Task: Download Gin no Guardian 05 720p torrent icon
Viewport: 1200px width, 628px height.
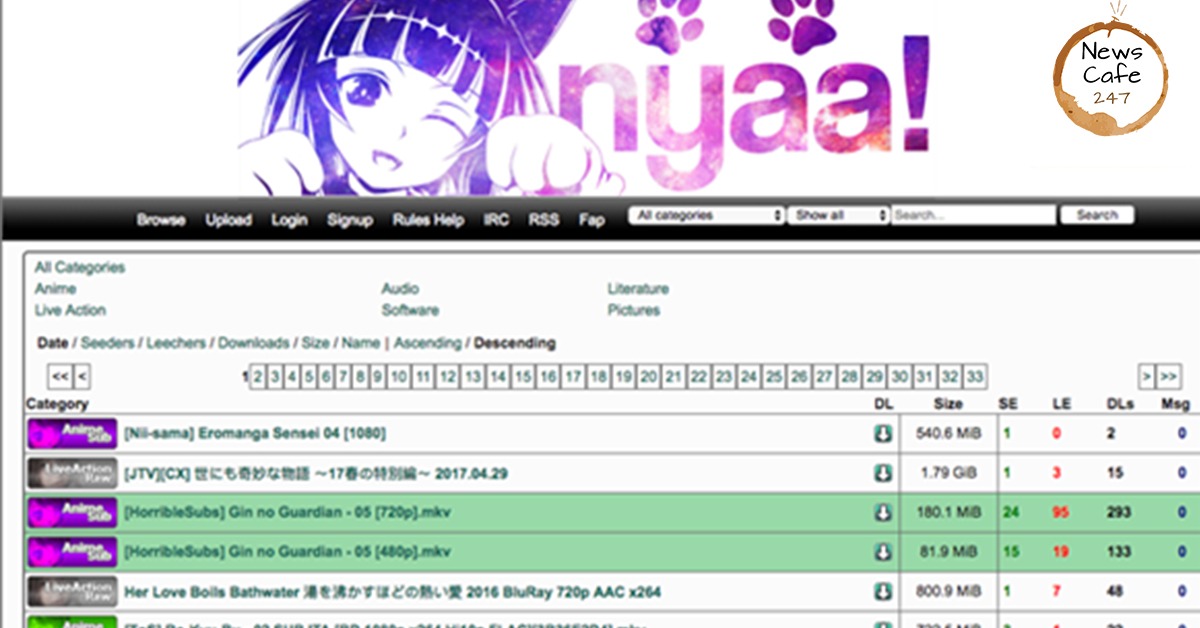Action: pos(883,512)
